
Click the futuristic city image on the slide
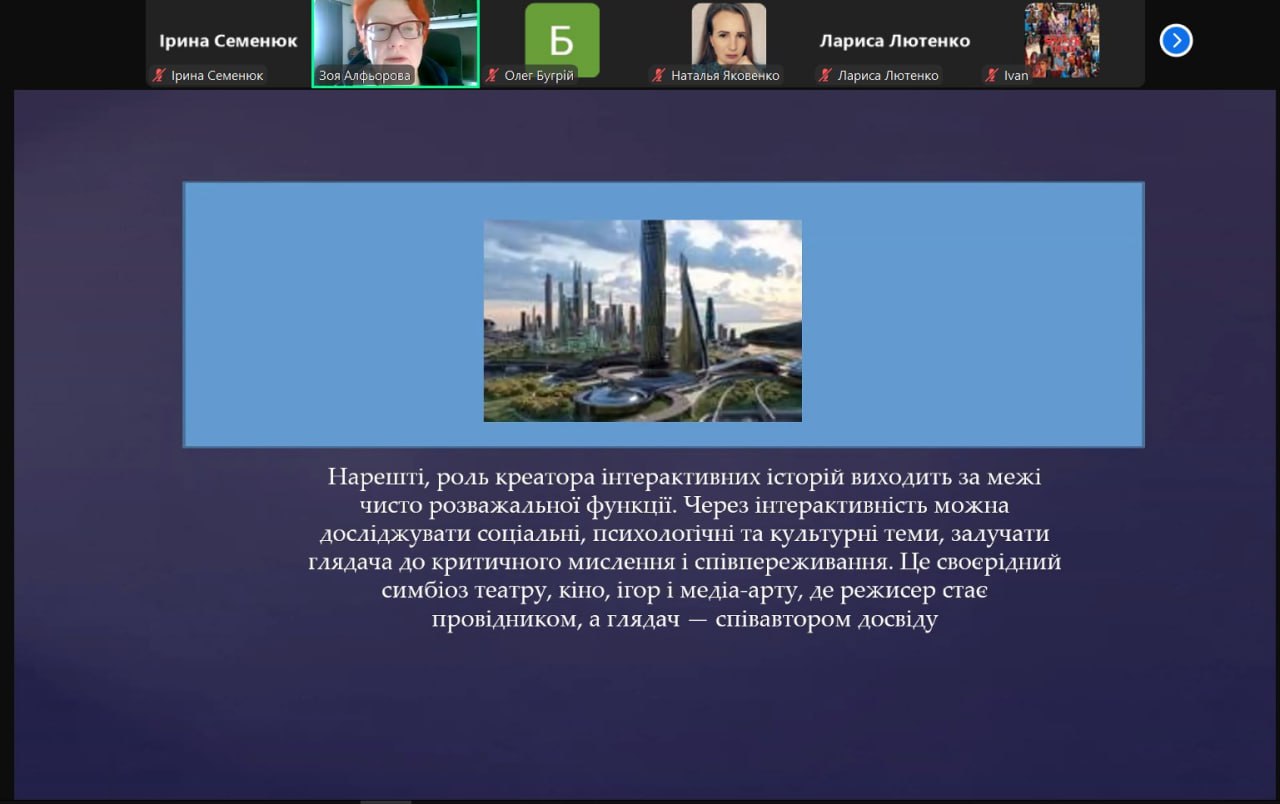pos(642,320)
